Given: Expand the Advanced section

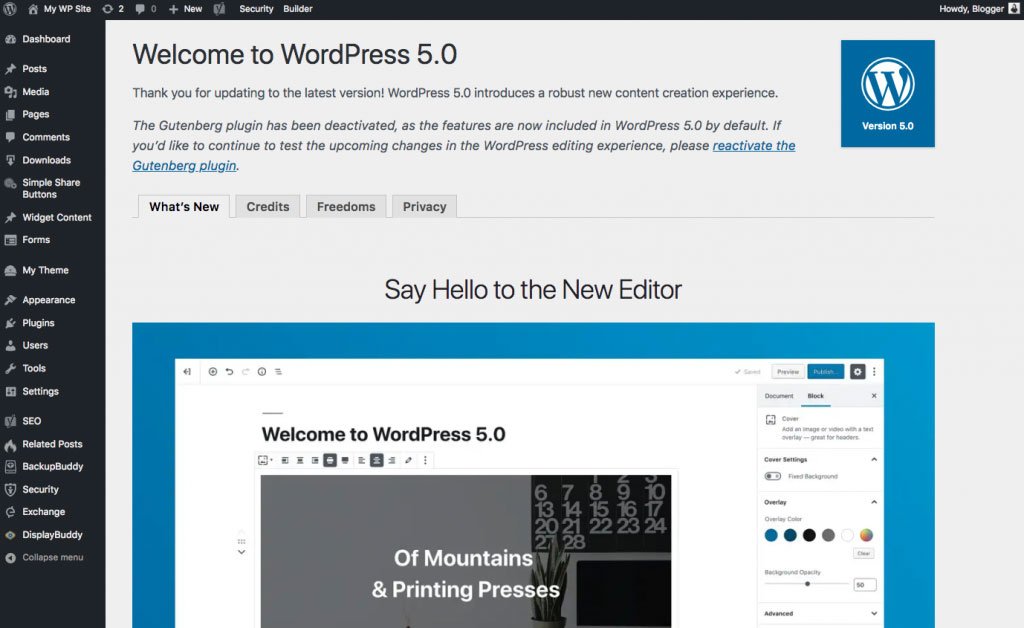Looking at the screenshot, I should click(873, 613).
